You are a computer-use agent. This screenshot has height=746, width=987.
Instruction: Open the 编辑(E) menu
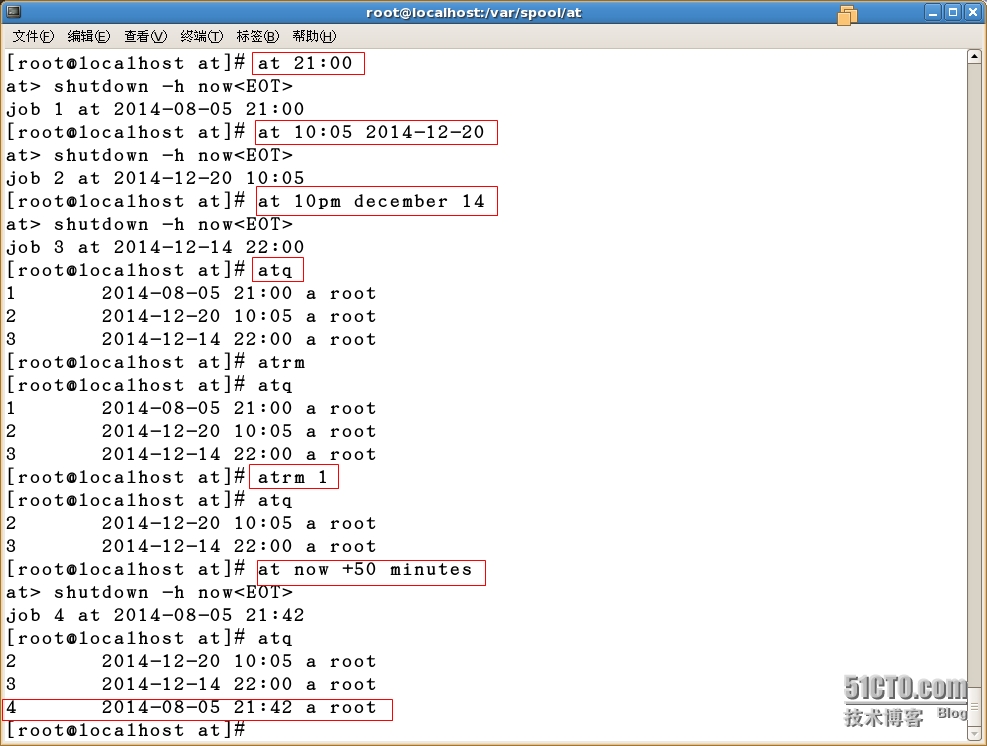[89, 37]
